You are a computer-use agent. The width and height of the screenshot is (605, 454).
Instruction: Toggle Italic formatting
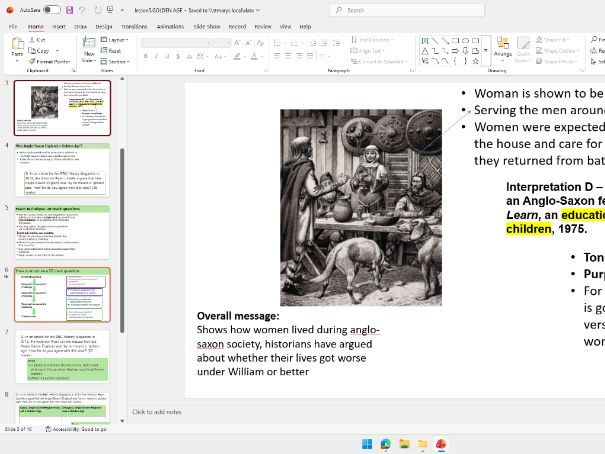pos(156,57)
